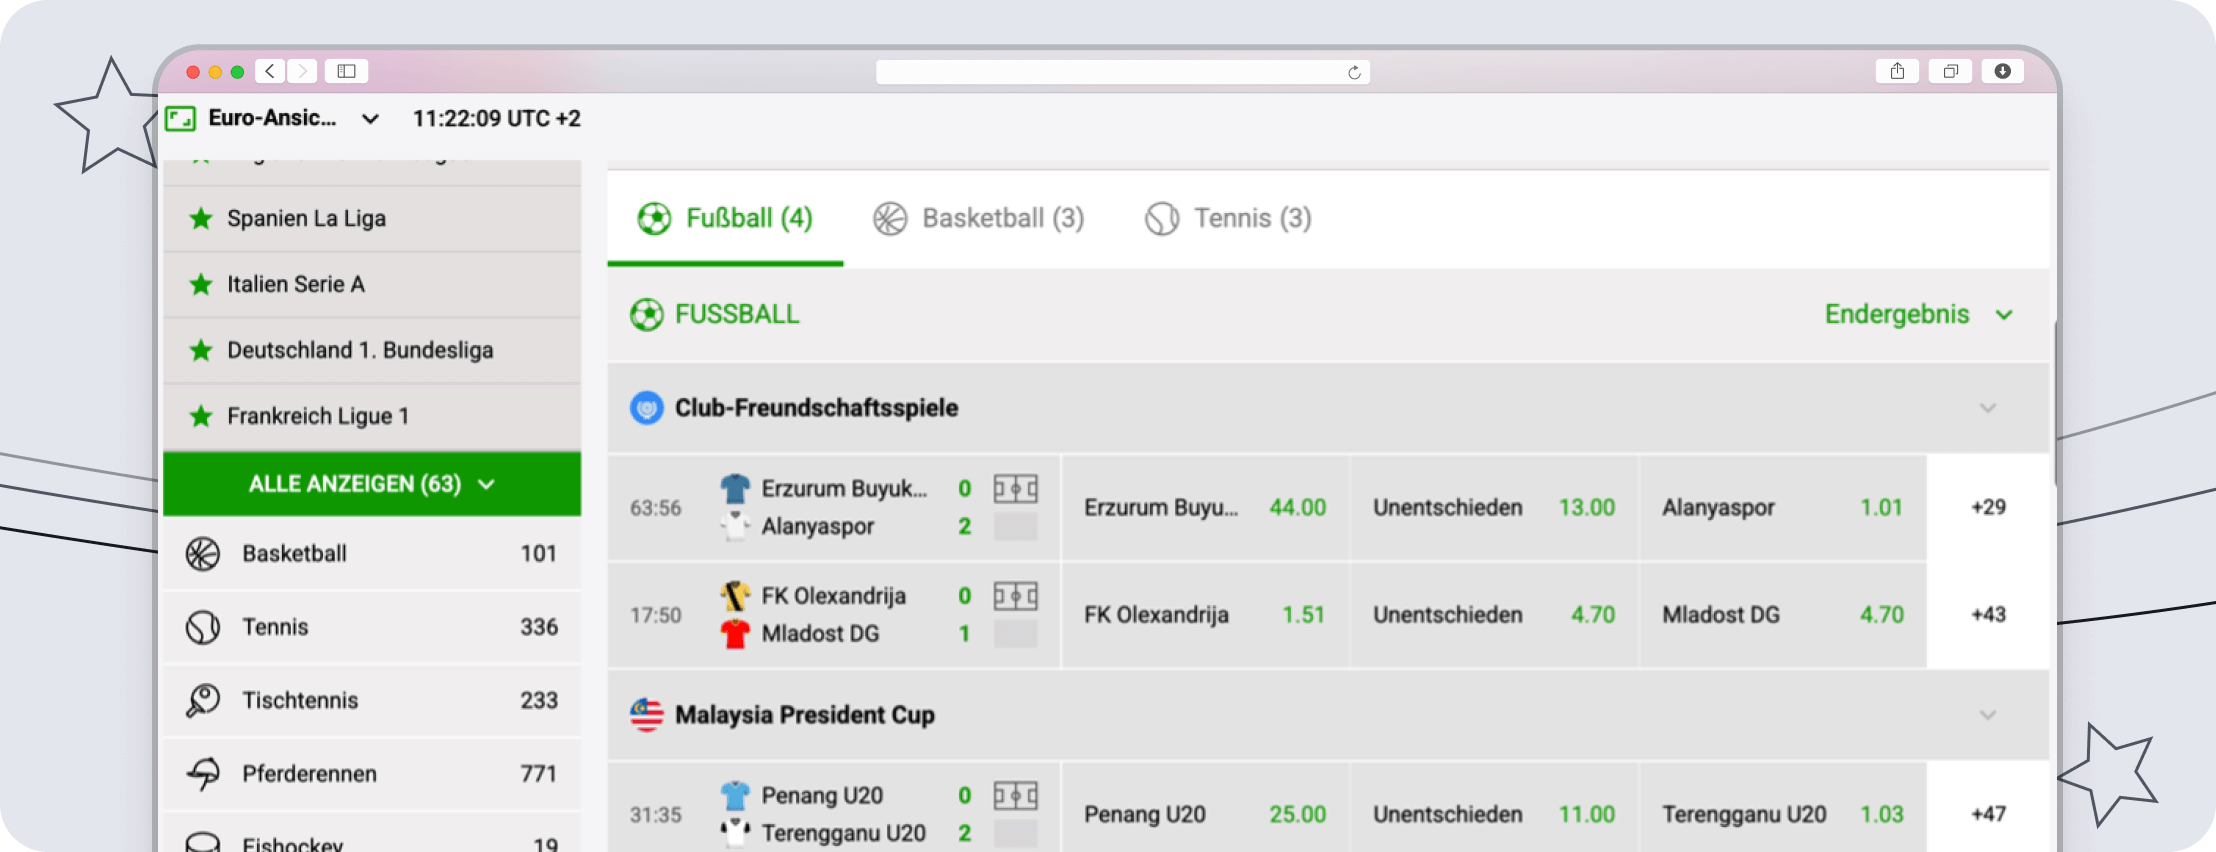Viewport: 2216px width, 852px height.
Task: Click the browser back arrow button
Action: click(270, 71)
